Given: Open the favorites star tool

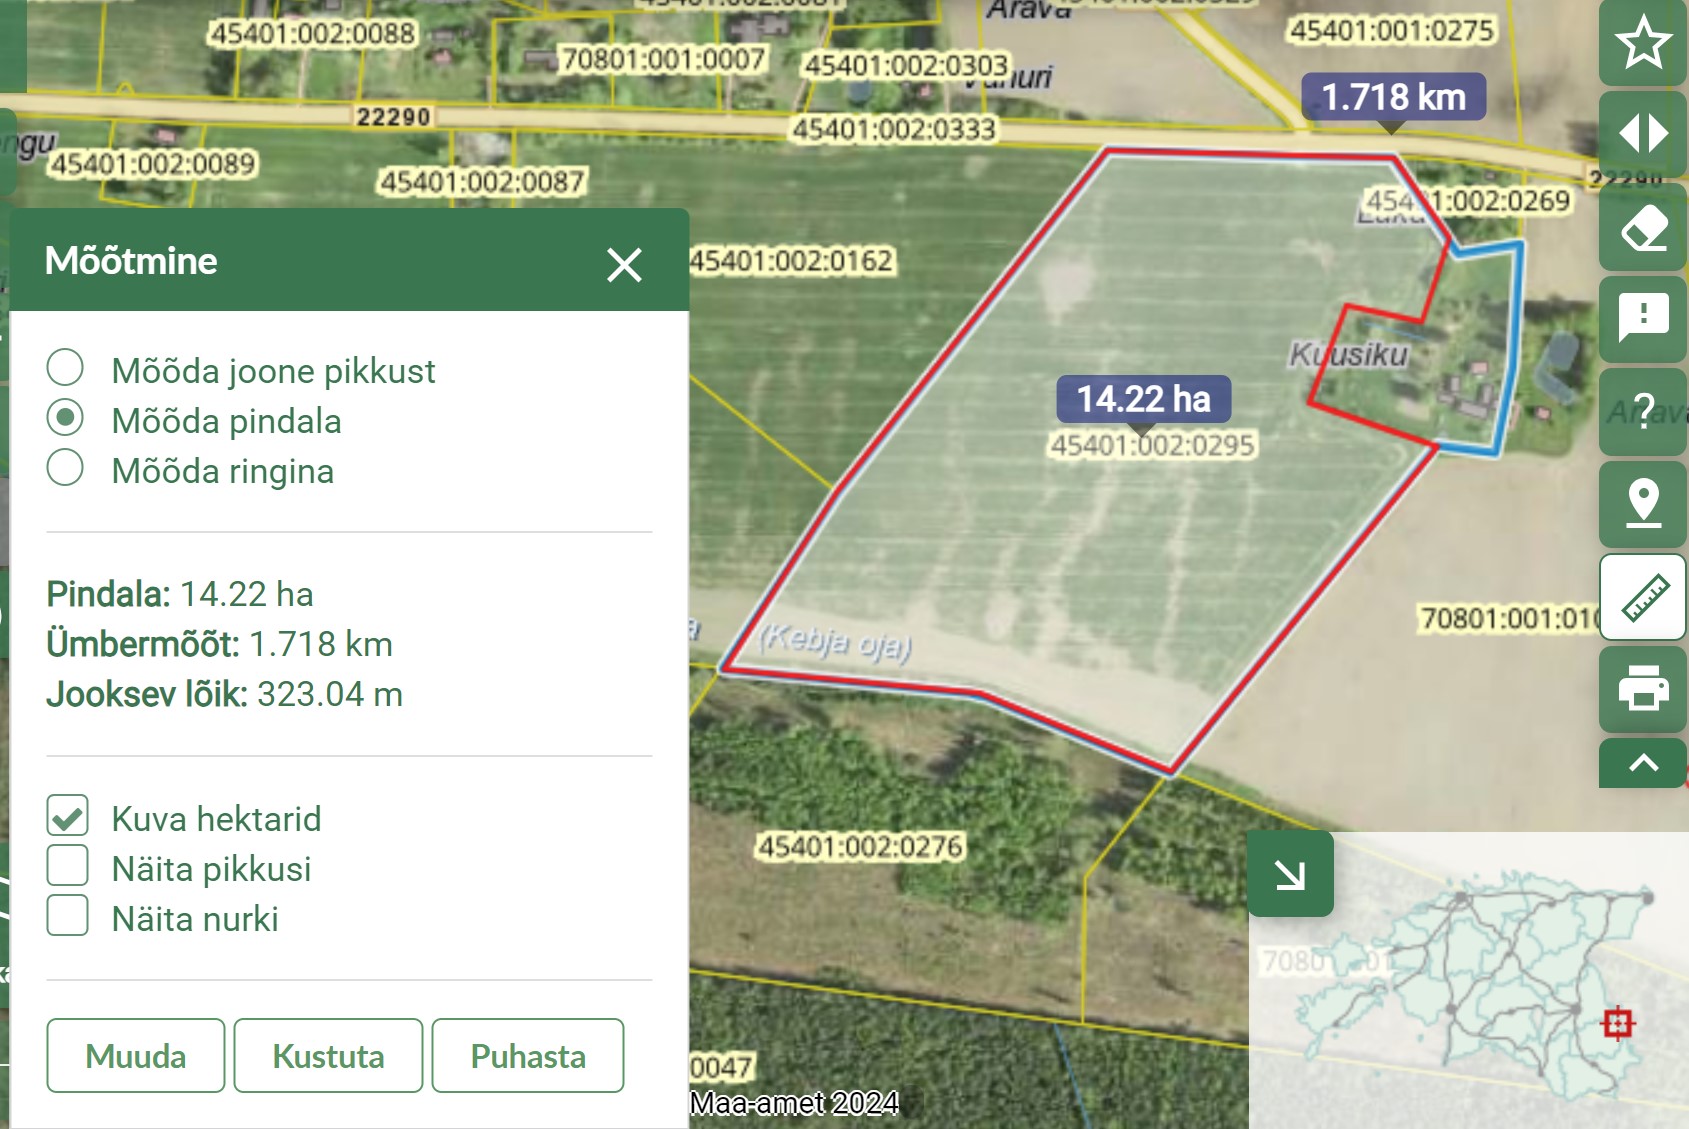Looking at the screenshot, I should click(x=1643, y=43).
